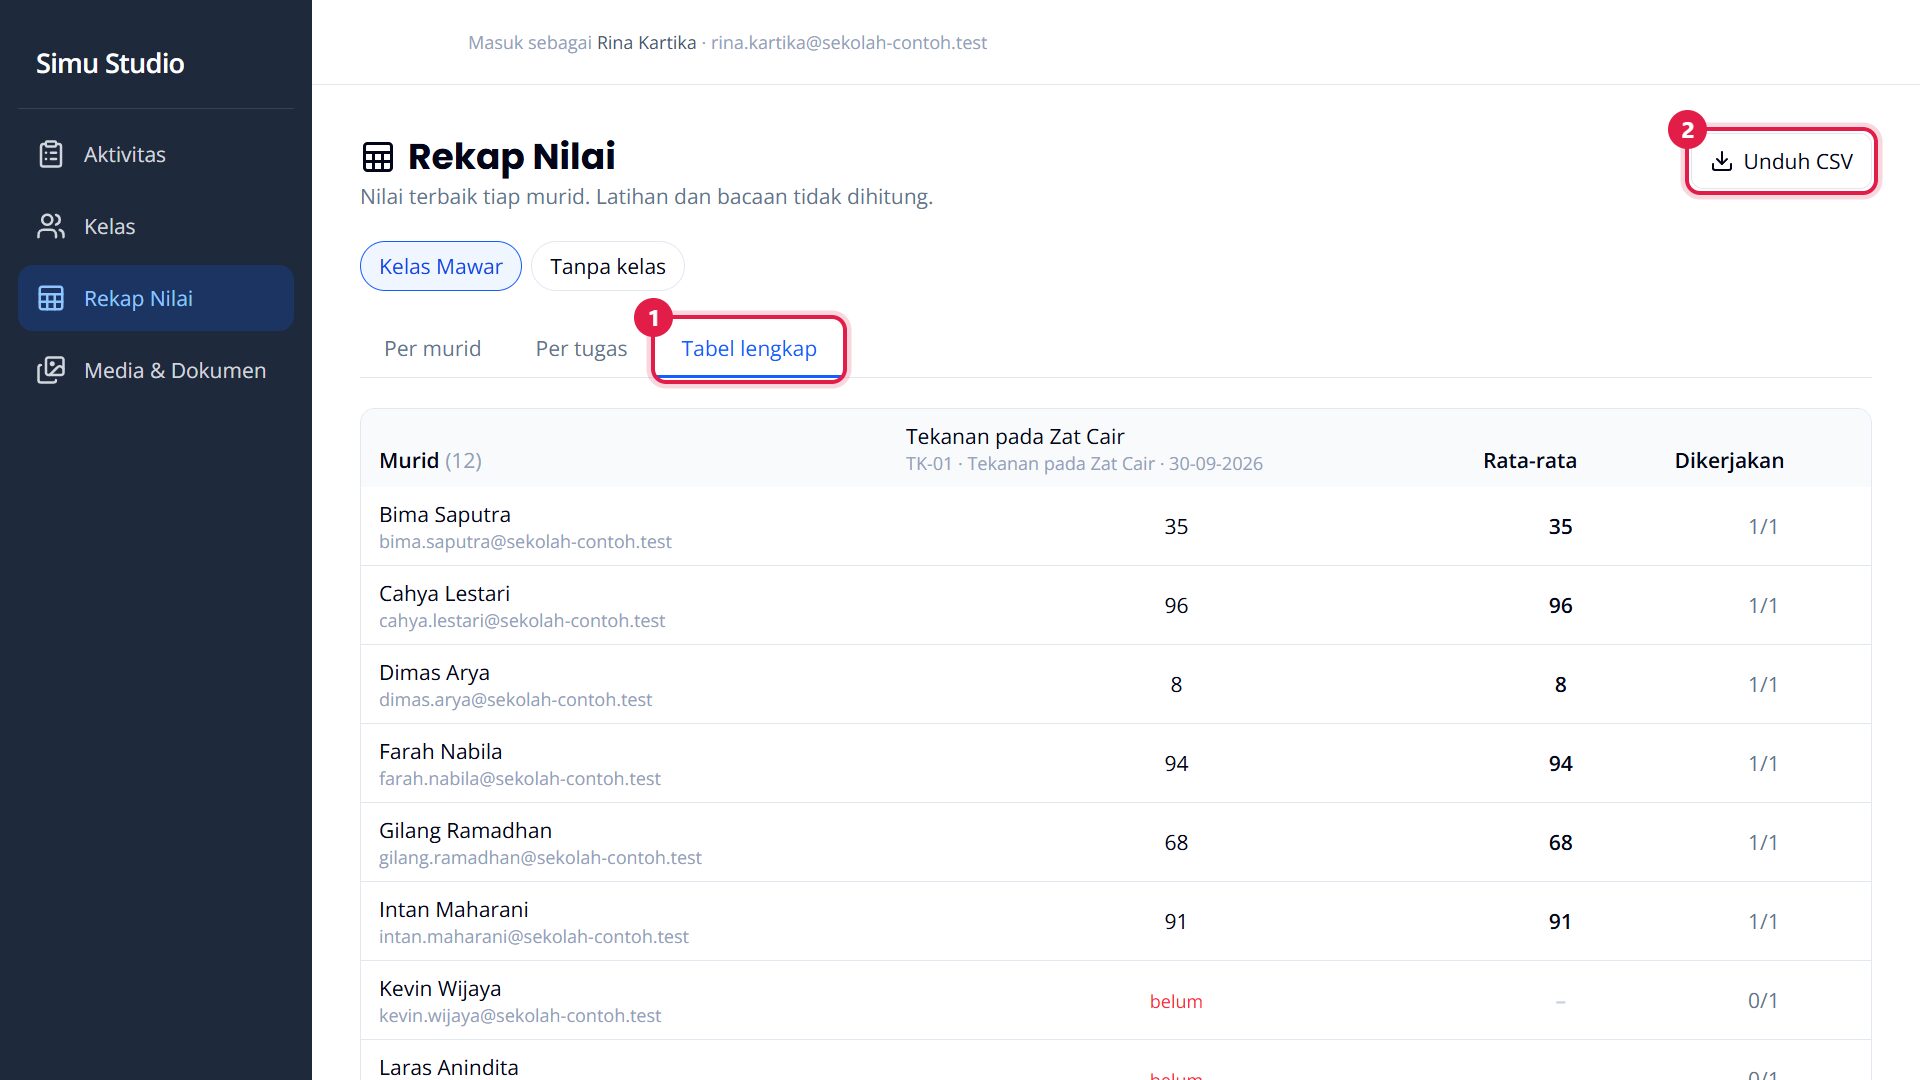Click the download icon in Unduh CSV
Viewport: 1920px width, 1080px height.
(x=1722, y=161)
